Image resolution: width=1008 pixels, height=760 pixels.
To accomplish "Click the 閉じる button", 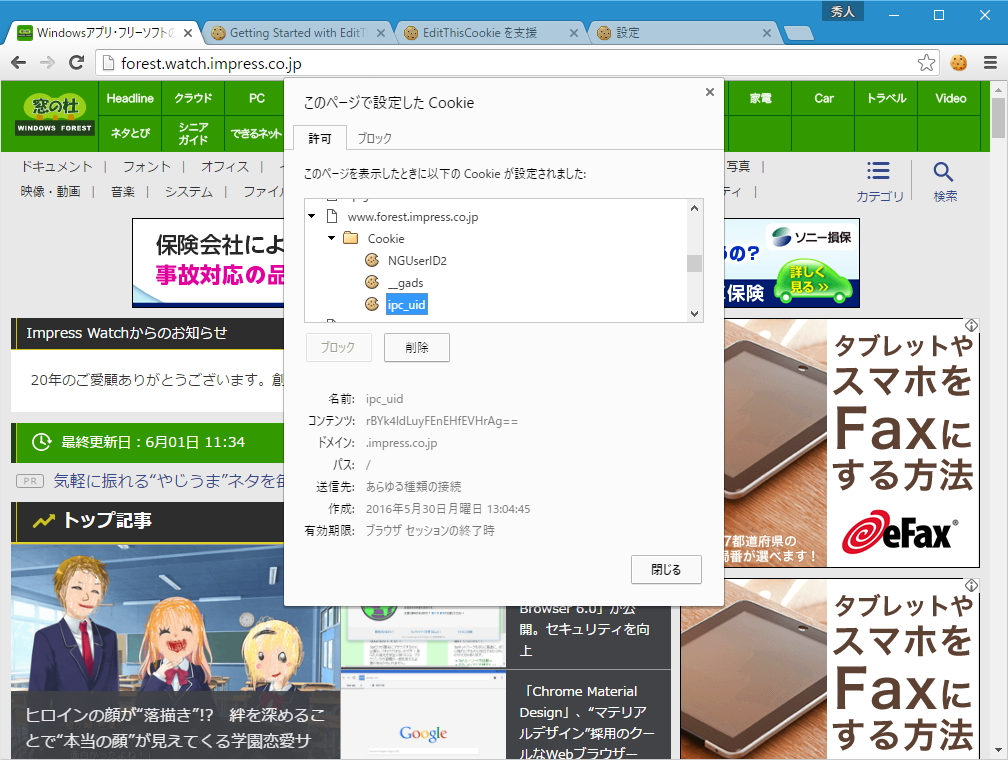I will point(666,570).
